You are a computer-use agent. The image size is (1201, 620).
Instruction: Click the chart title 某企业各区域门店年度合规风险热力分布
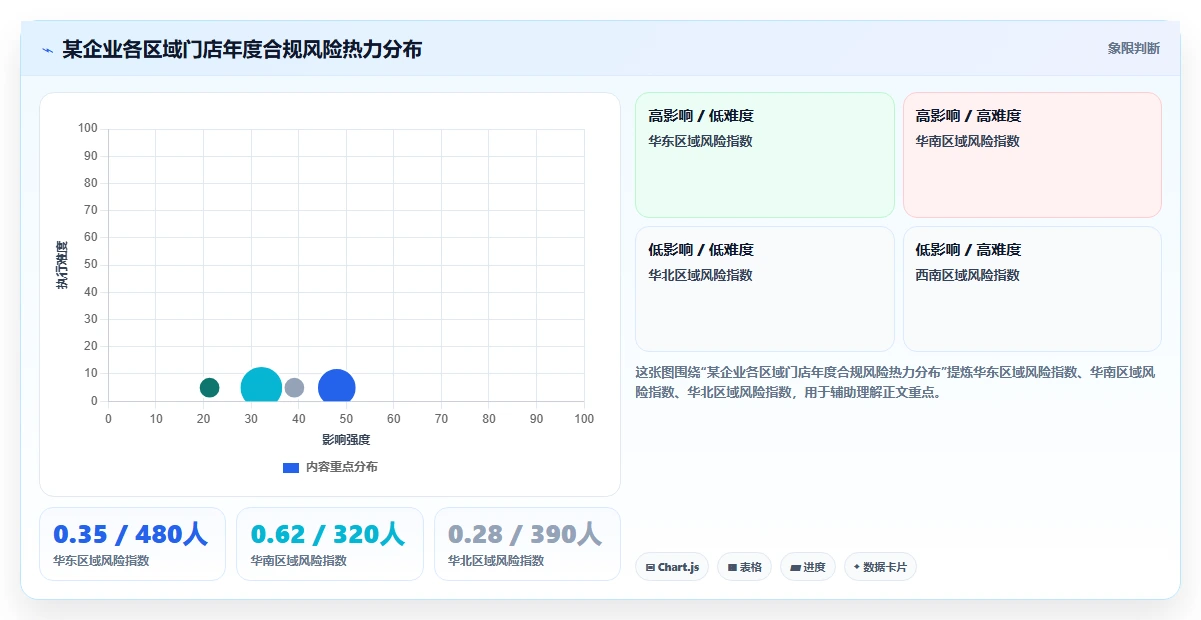click(x=242, y=49)
